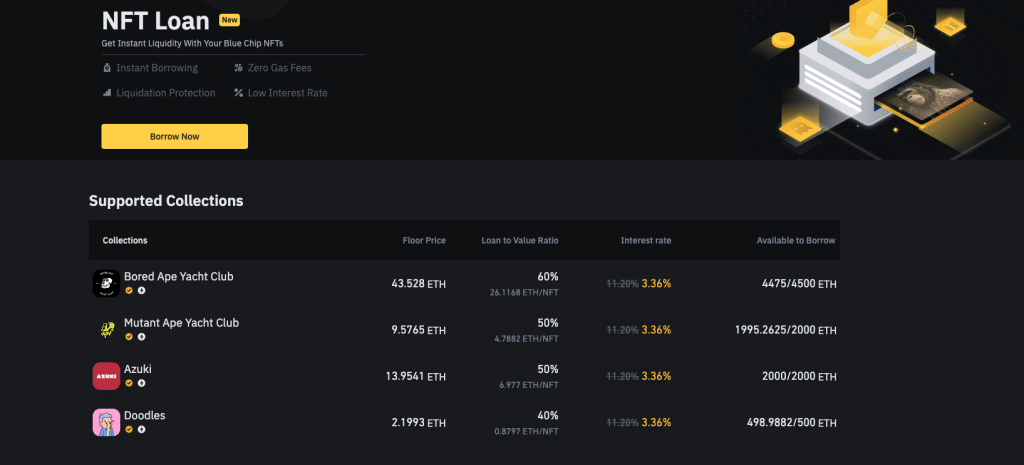The image size is (1024, 465).
Task: Select the red Azuki logo thumbnail
Action: (x=106, y=376)
